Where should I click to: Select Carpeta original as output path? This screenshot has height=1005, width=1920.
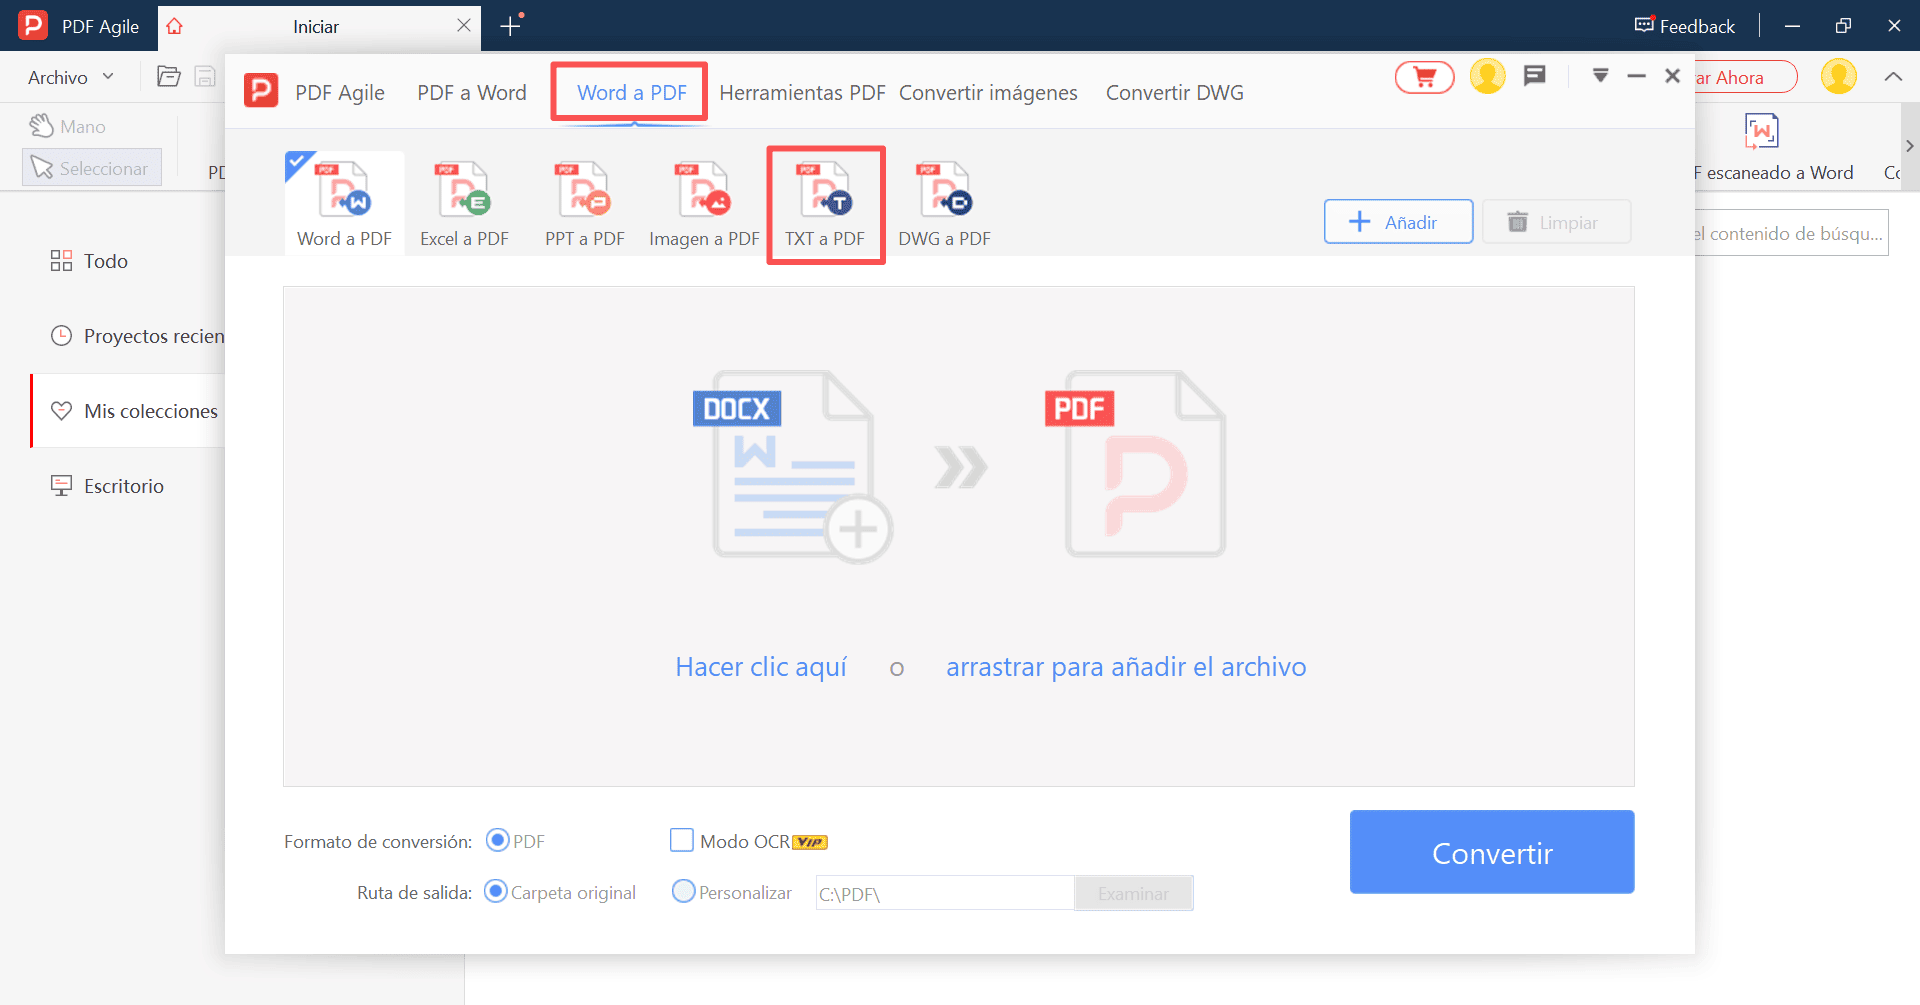click(496, 891)
